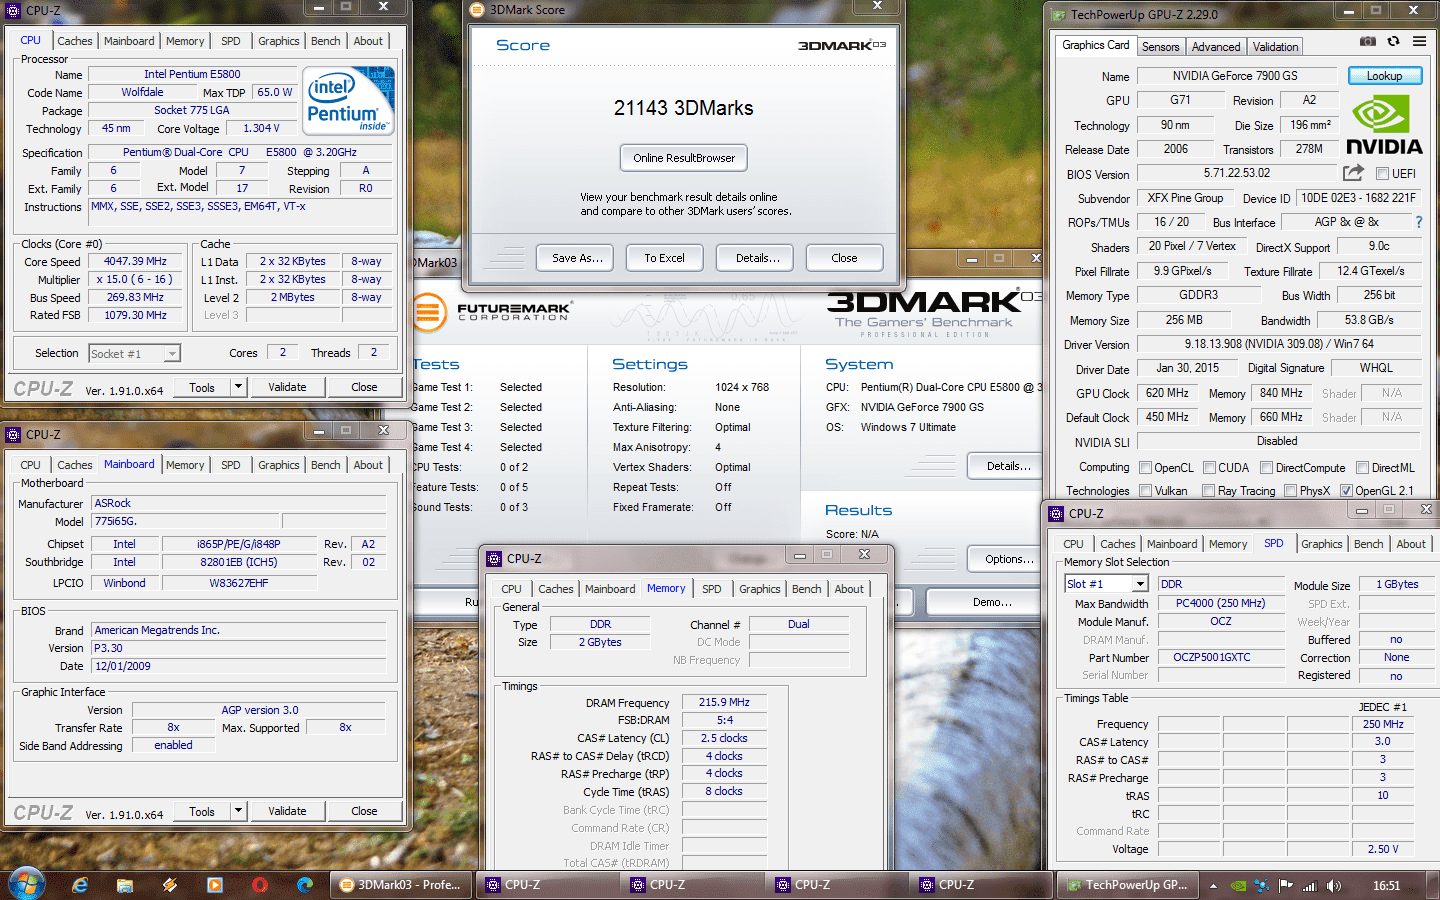Viewport: 1440px width, 900px height.
Task: Click Save As... in 3DMark Score dialog
Action: pyautogui.click(x=577, y=258)
